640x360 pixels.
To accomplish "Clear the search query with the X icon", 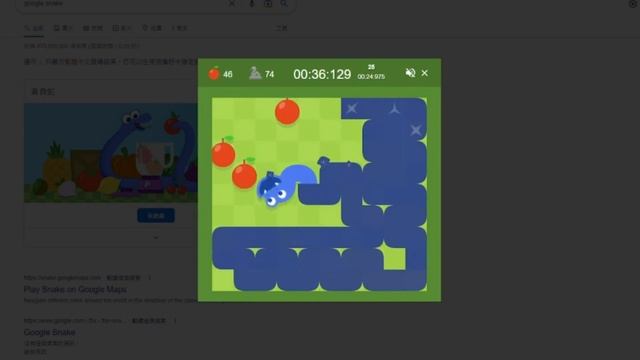I will click(231, 4).
